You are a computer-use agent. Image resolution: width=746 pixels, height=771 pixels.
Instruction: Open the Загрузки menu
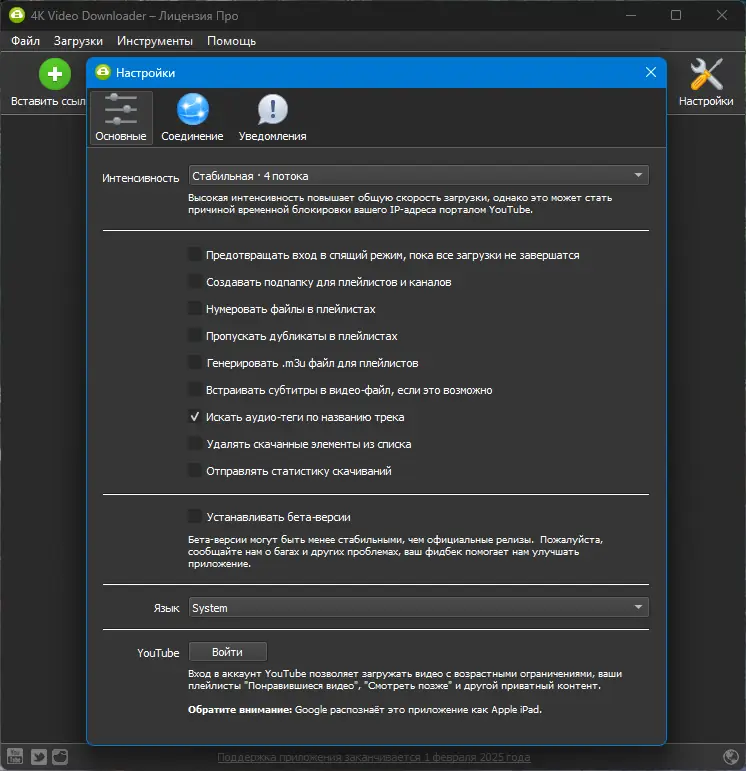click(78, 41)
